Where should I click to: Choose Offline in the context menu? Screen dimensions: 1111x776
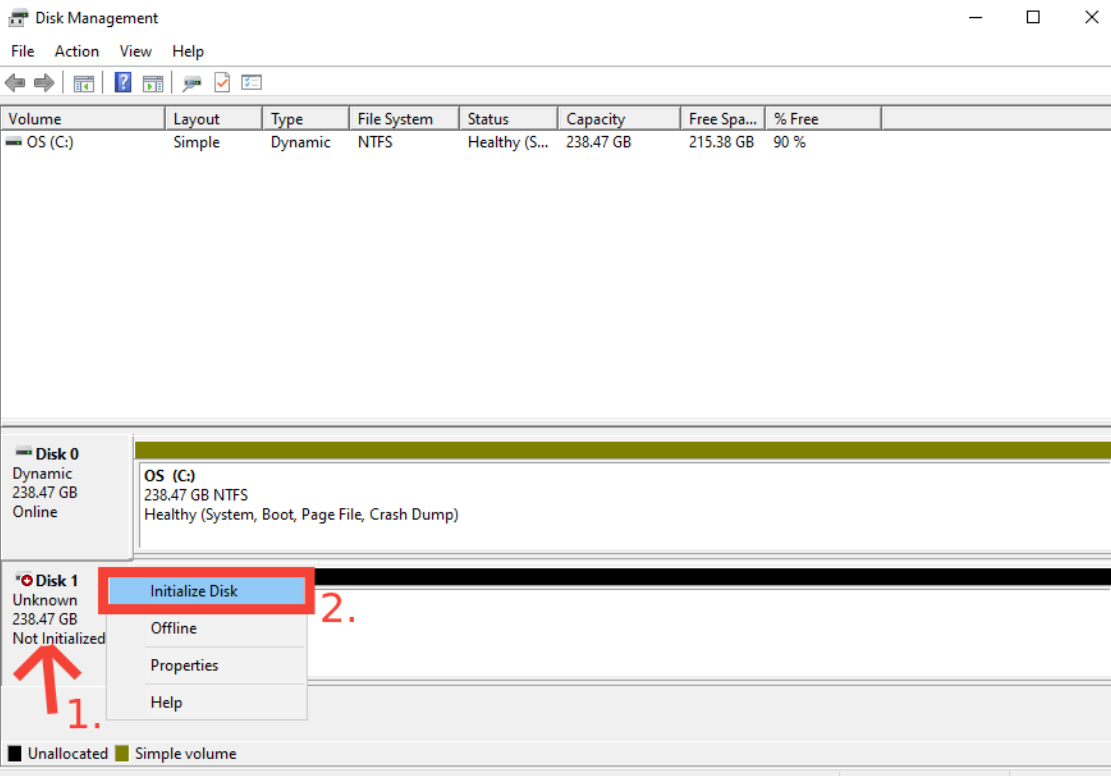coord(173,628)
